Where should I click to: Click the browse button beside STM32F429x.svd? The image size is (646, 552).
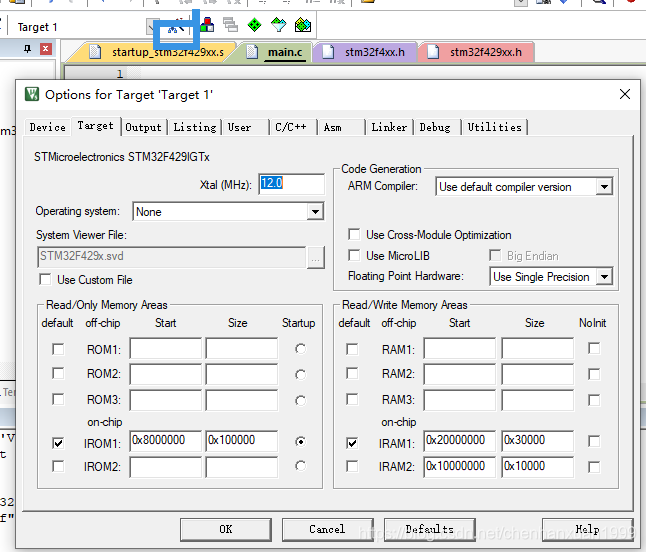[316, 257]
